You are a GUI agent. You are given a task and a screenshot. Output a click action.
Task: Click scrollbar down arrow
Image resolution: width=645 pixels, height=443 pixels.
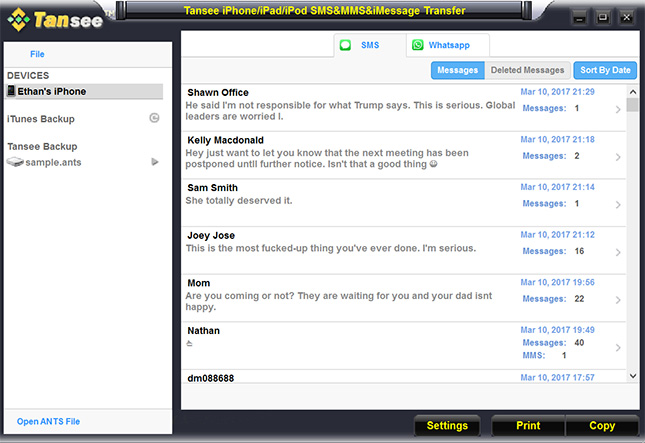(633, 376)
